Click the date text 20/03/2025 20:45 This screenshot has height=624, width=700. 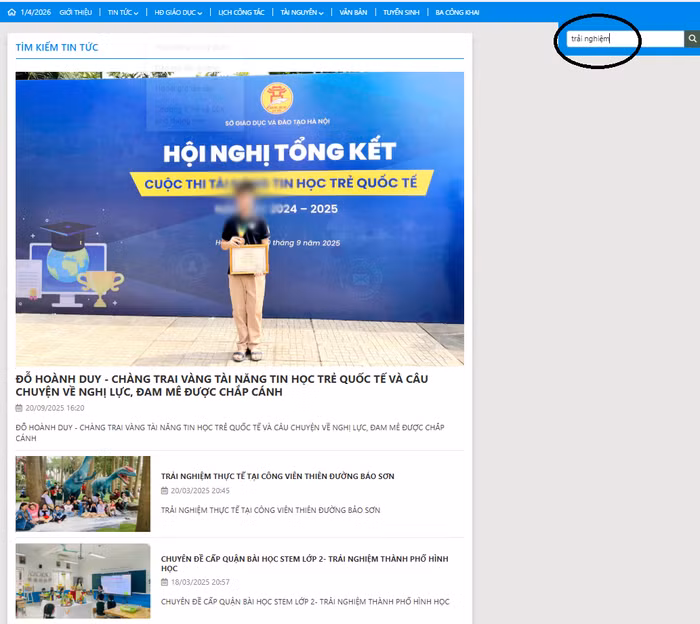coord(200,491)
